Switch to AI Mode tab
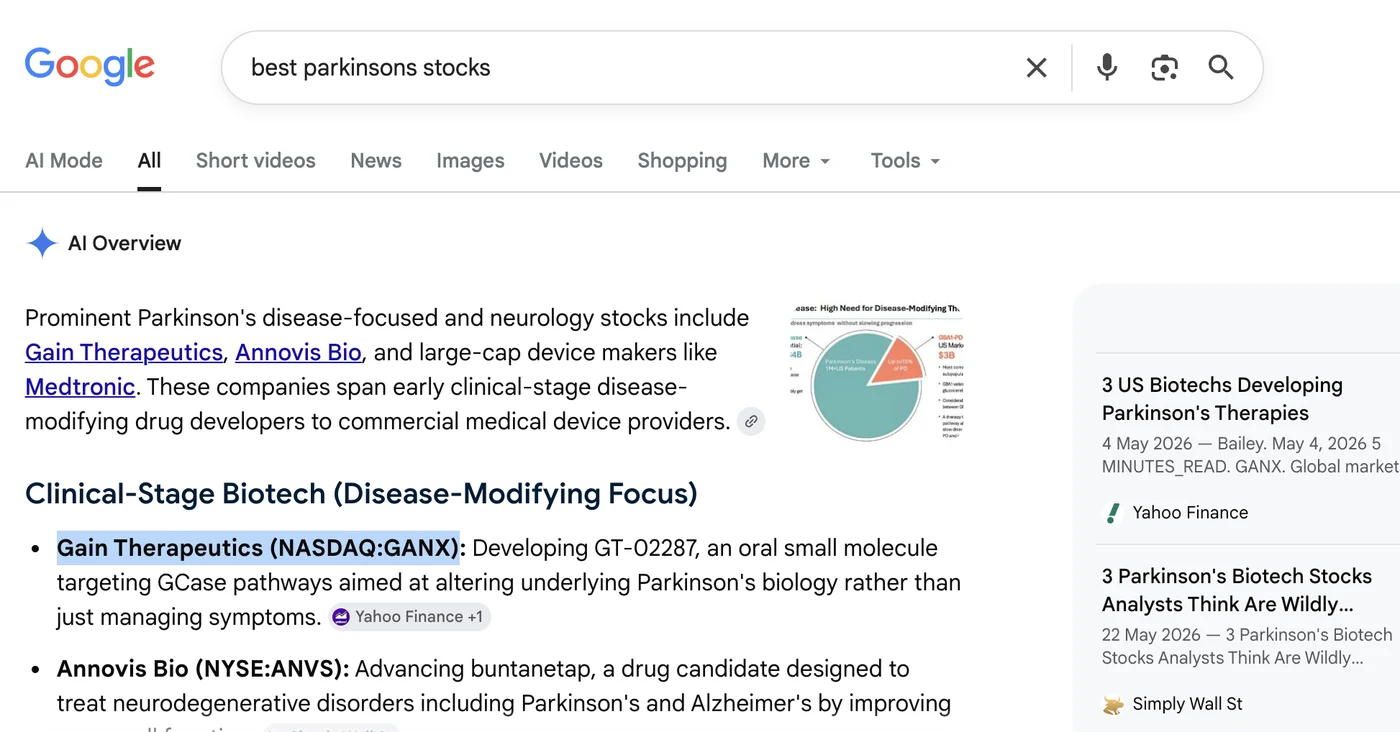The width and height of the screenshot is (1400, 732). 64,160
